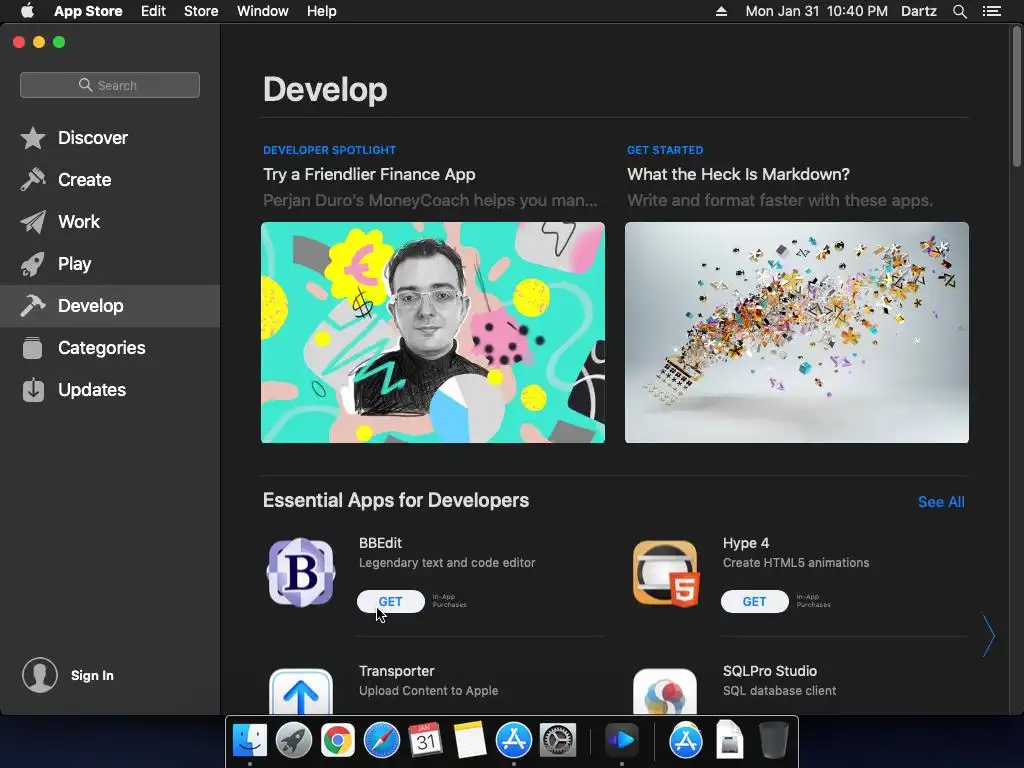This screenshot has width=1024, height=768.
Task: Open System Preferences gear in dock
Action: click(558, 740)
